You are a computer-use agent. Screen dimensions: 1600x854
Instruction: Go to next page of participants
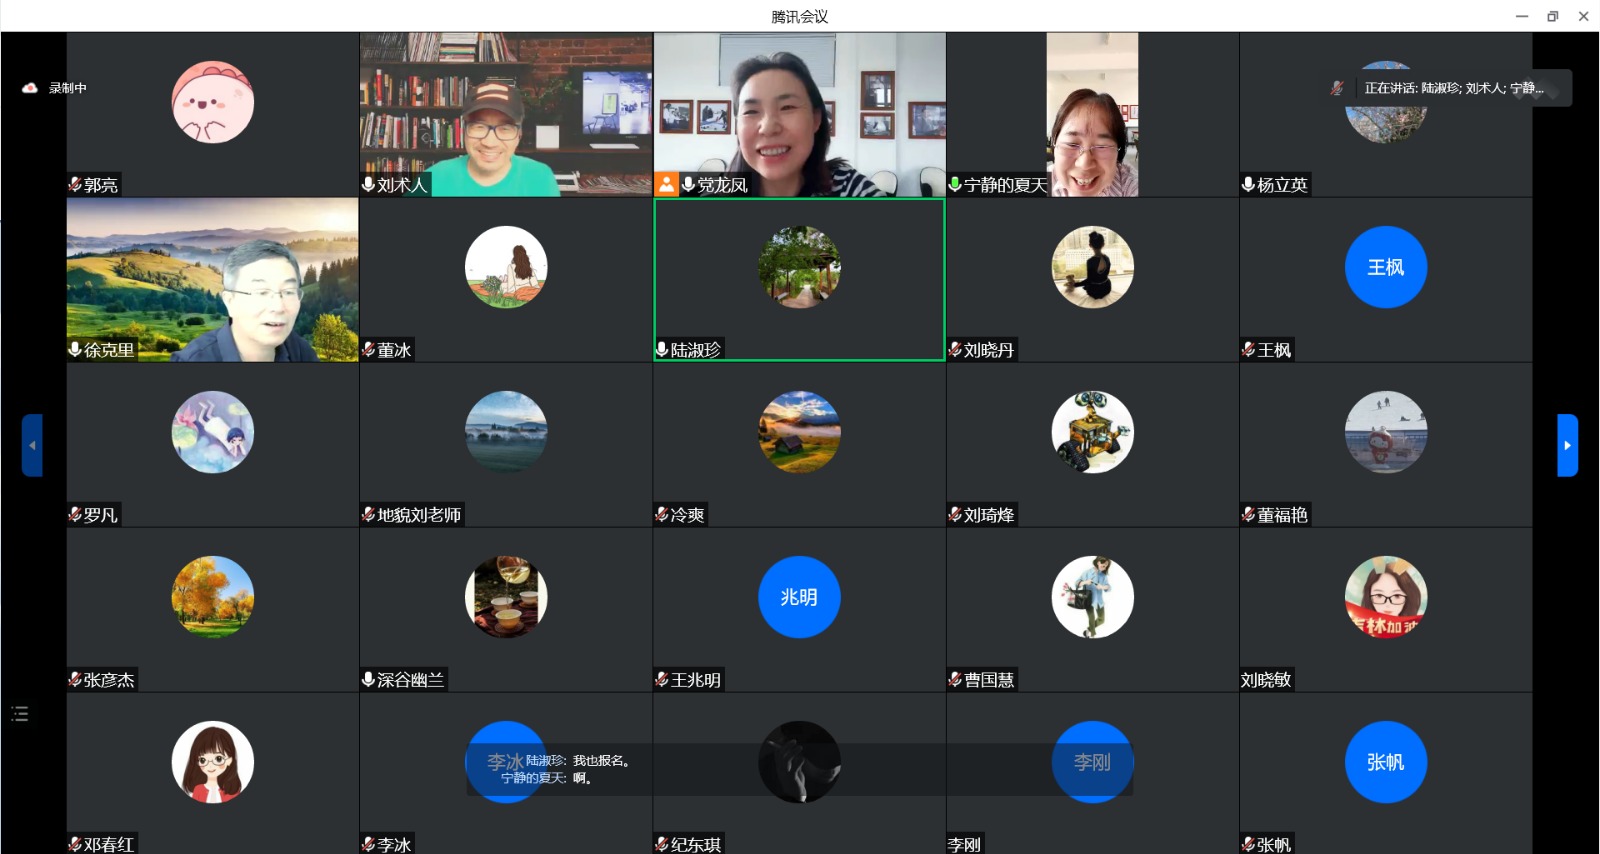tap(1567, 445)
